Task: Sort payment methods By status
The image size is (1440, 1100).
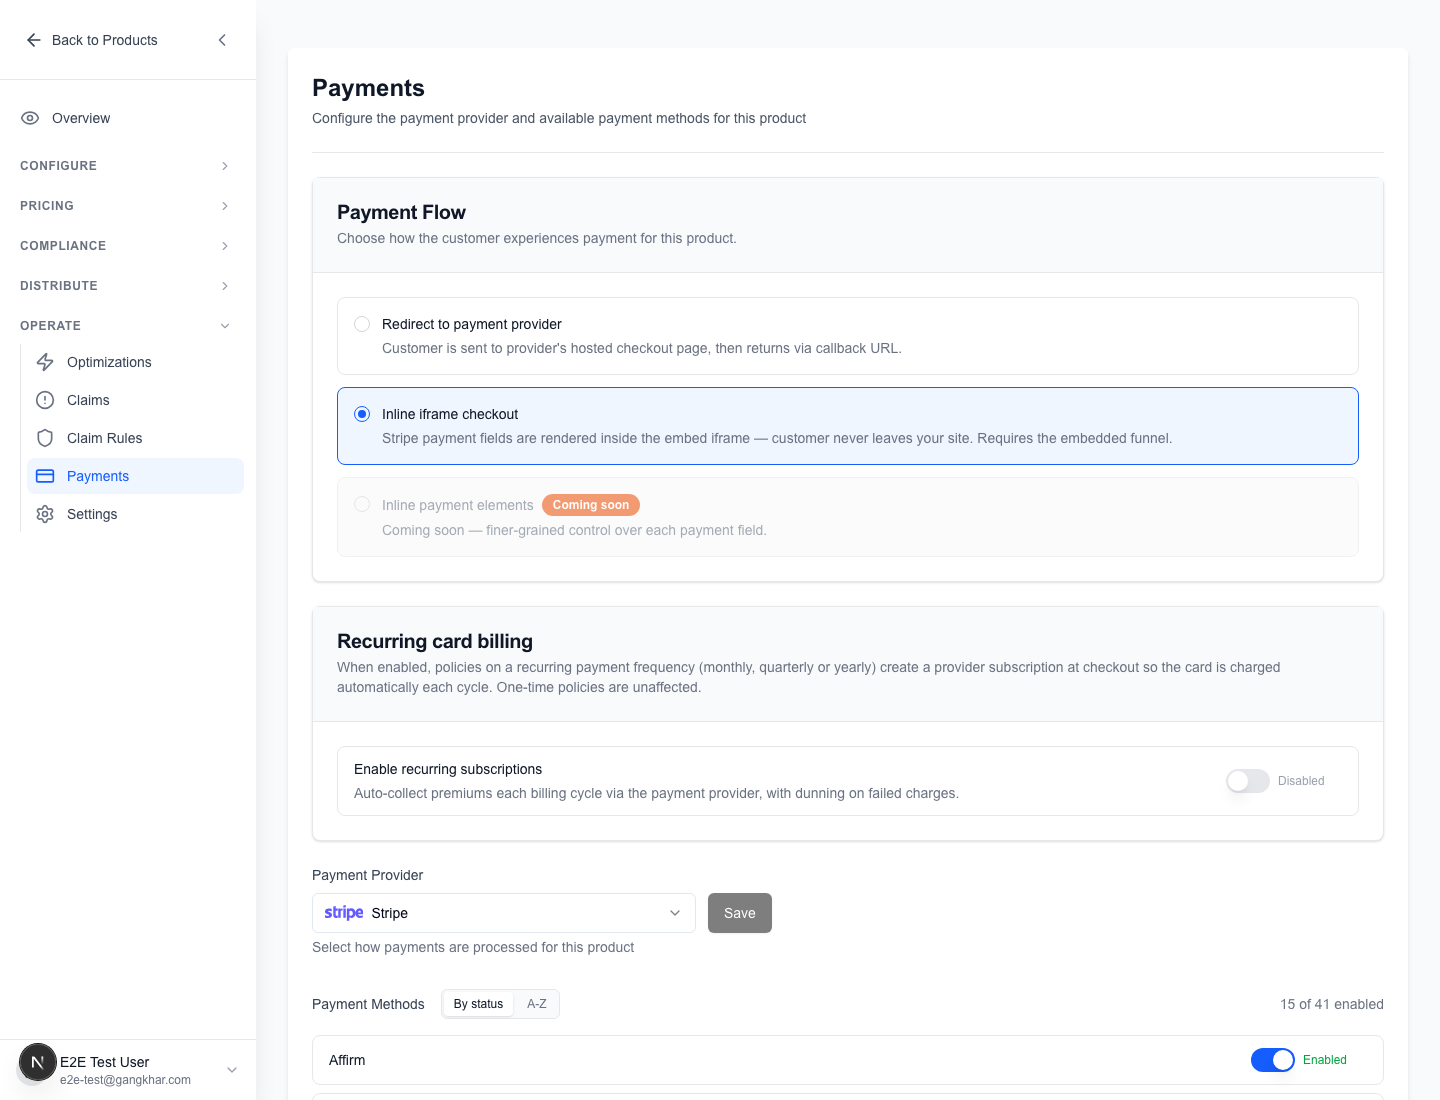Action: (478, 1004)
